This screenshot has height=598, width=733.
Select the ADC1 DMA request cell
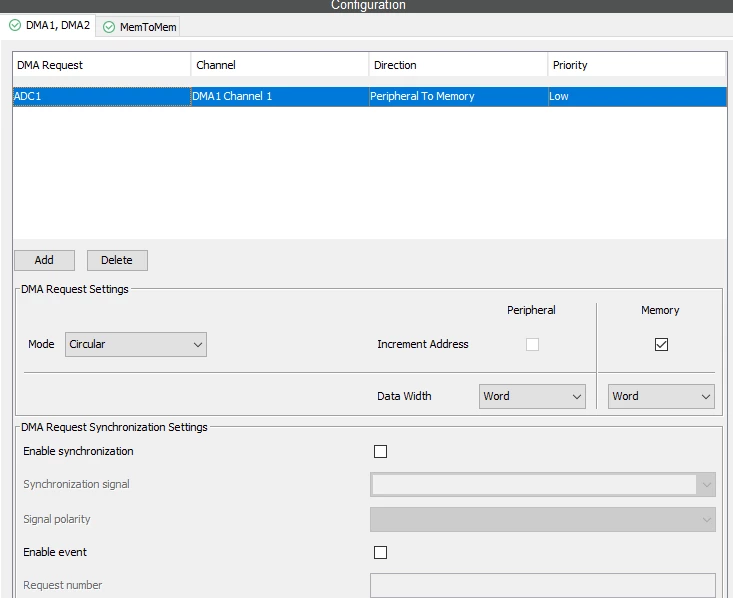pyautogui.click(x=101, y=96)
